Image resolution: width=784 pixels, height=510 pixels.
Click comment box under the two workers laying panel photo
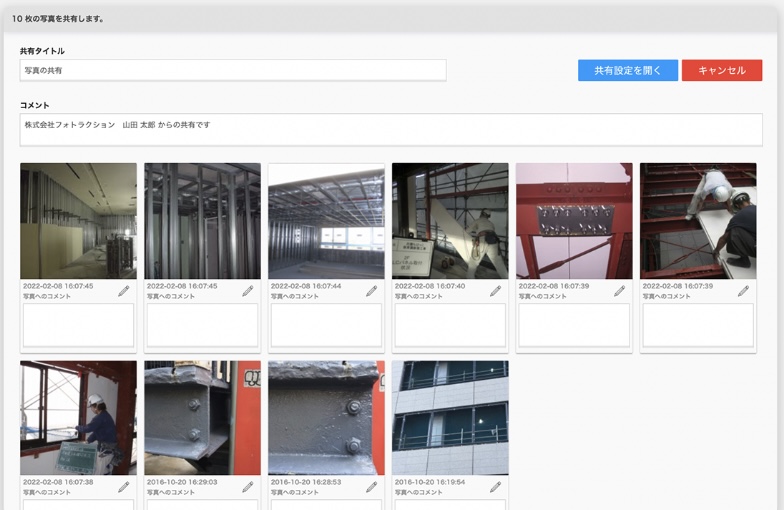(x=698, y=325)
